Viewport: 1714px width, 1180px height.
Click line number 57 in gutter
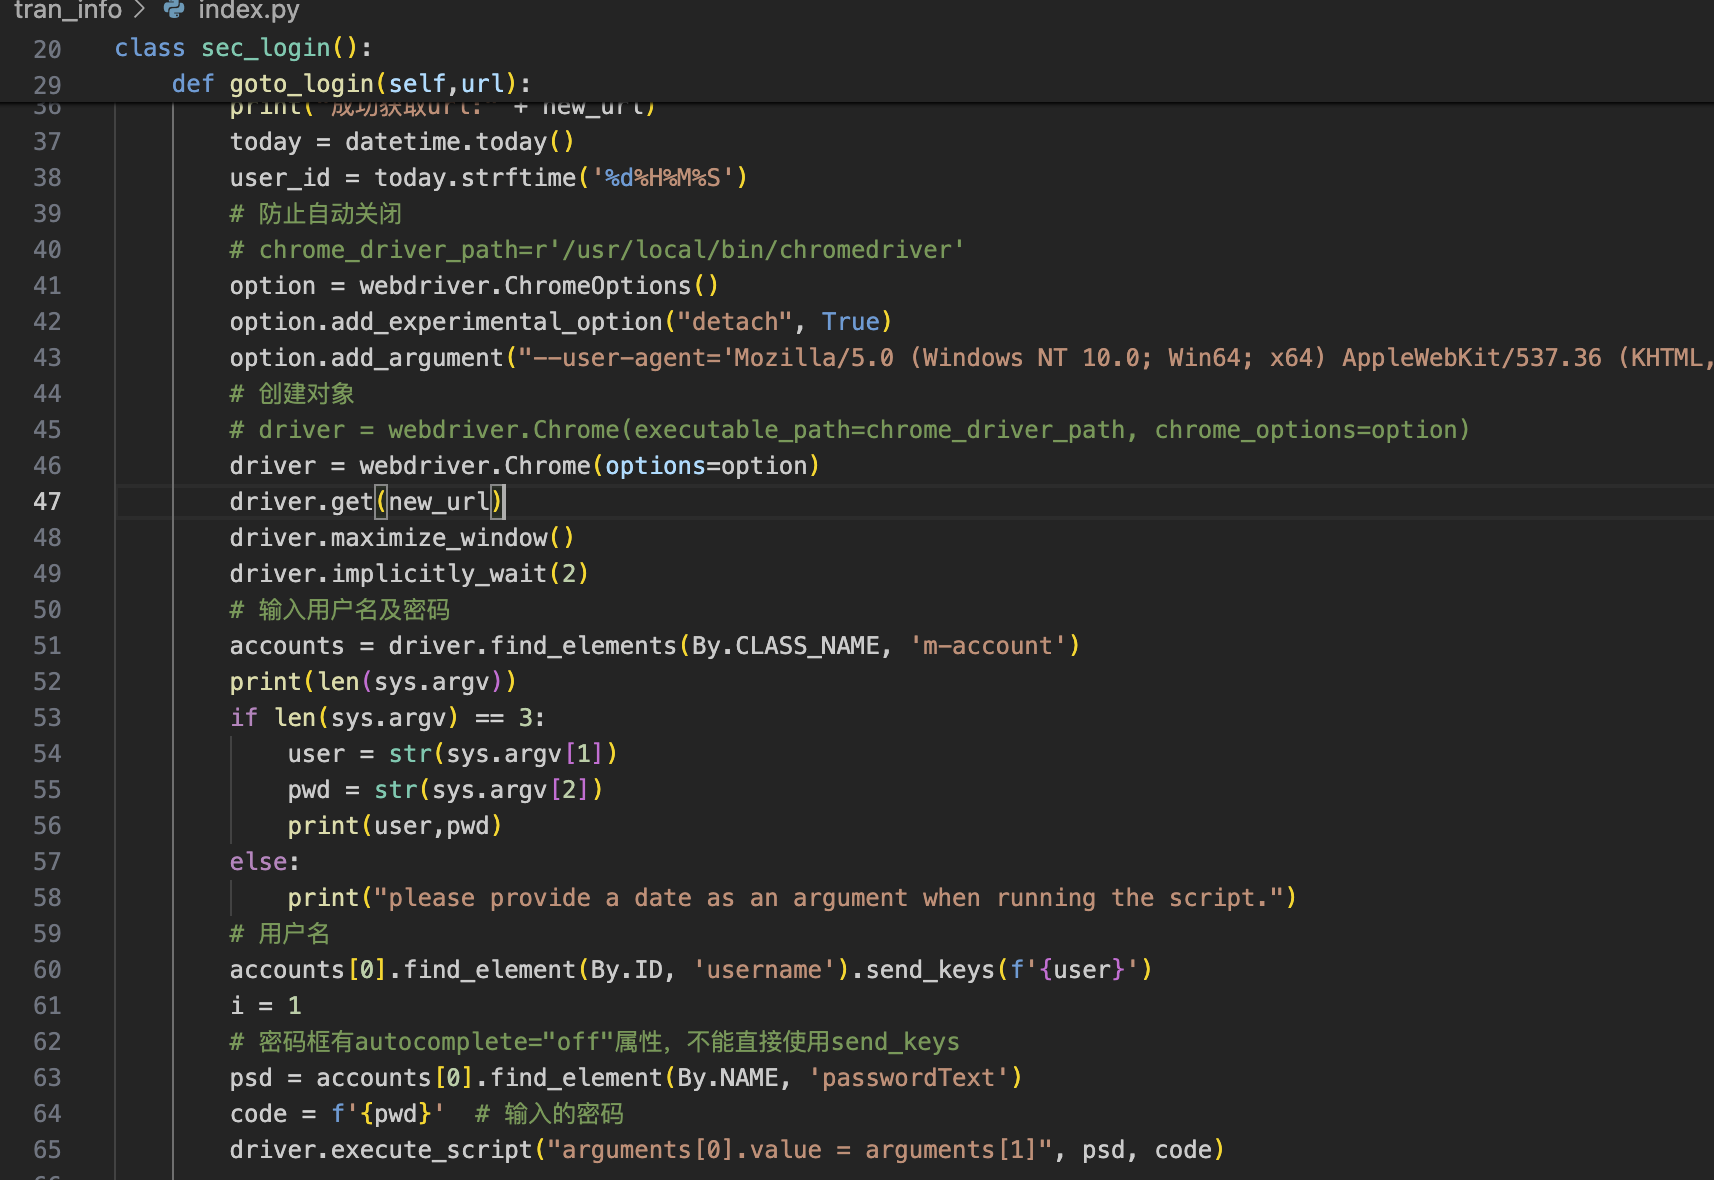tap(47, 862)
